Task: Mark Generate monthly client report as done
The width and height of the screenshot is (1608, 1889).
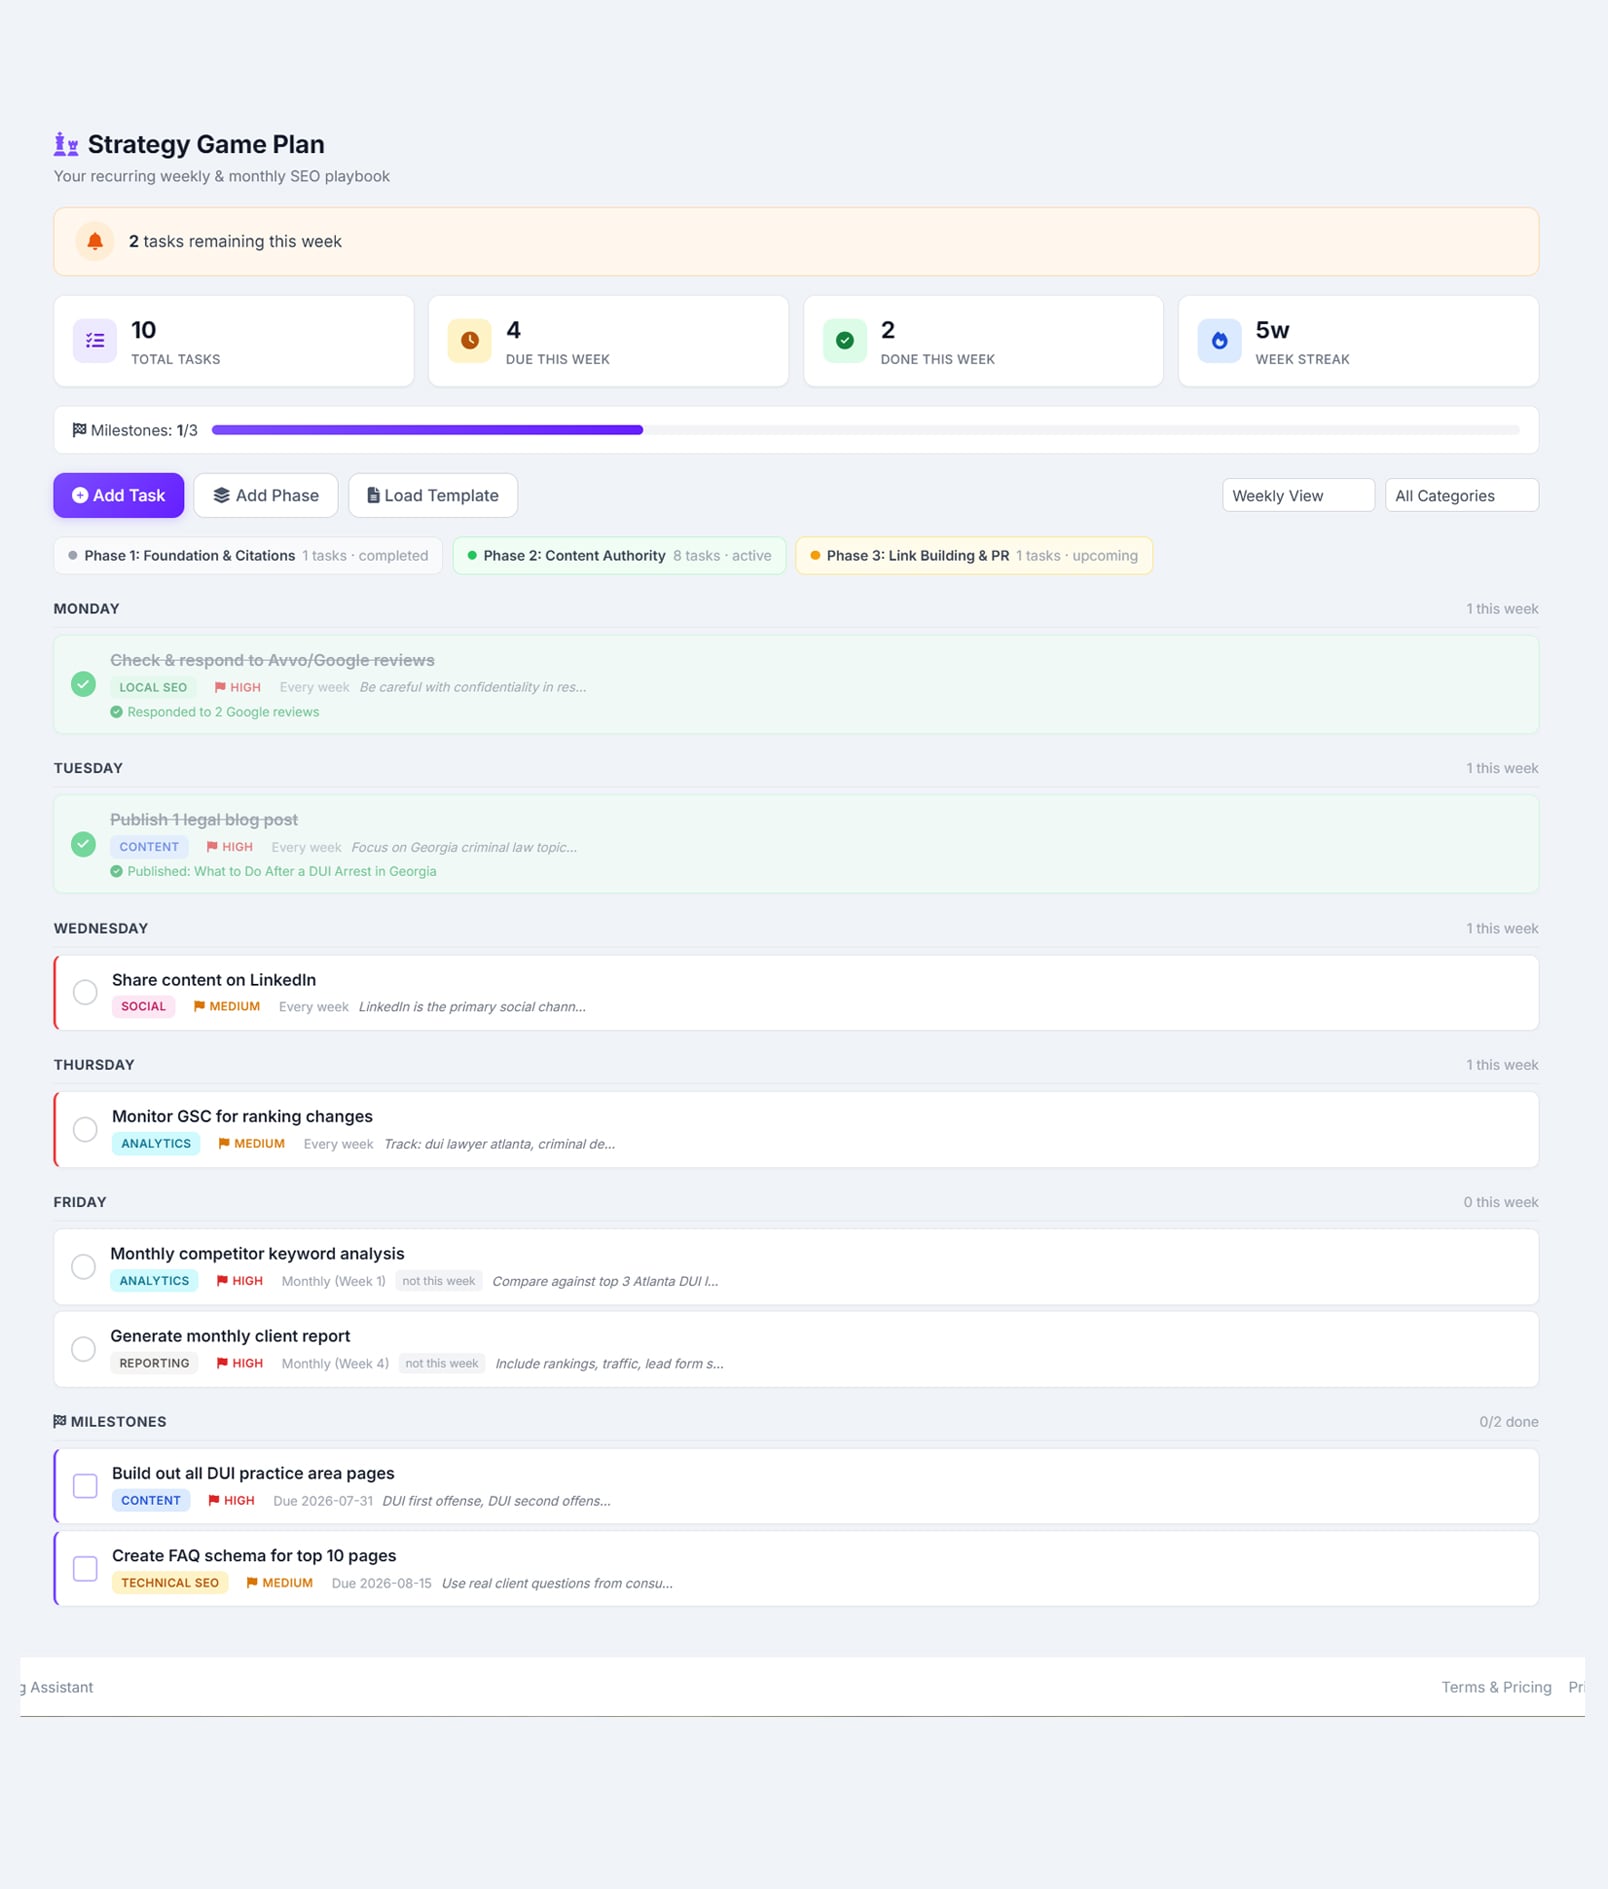Action: tap(84, 1349)
